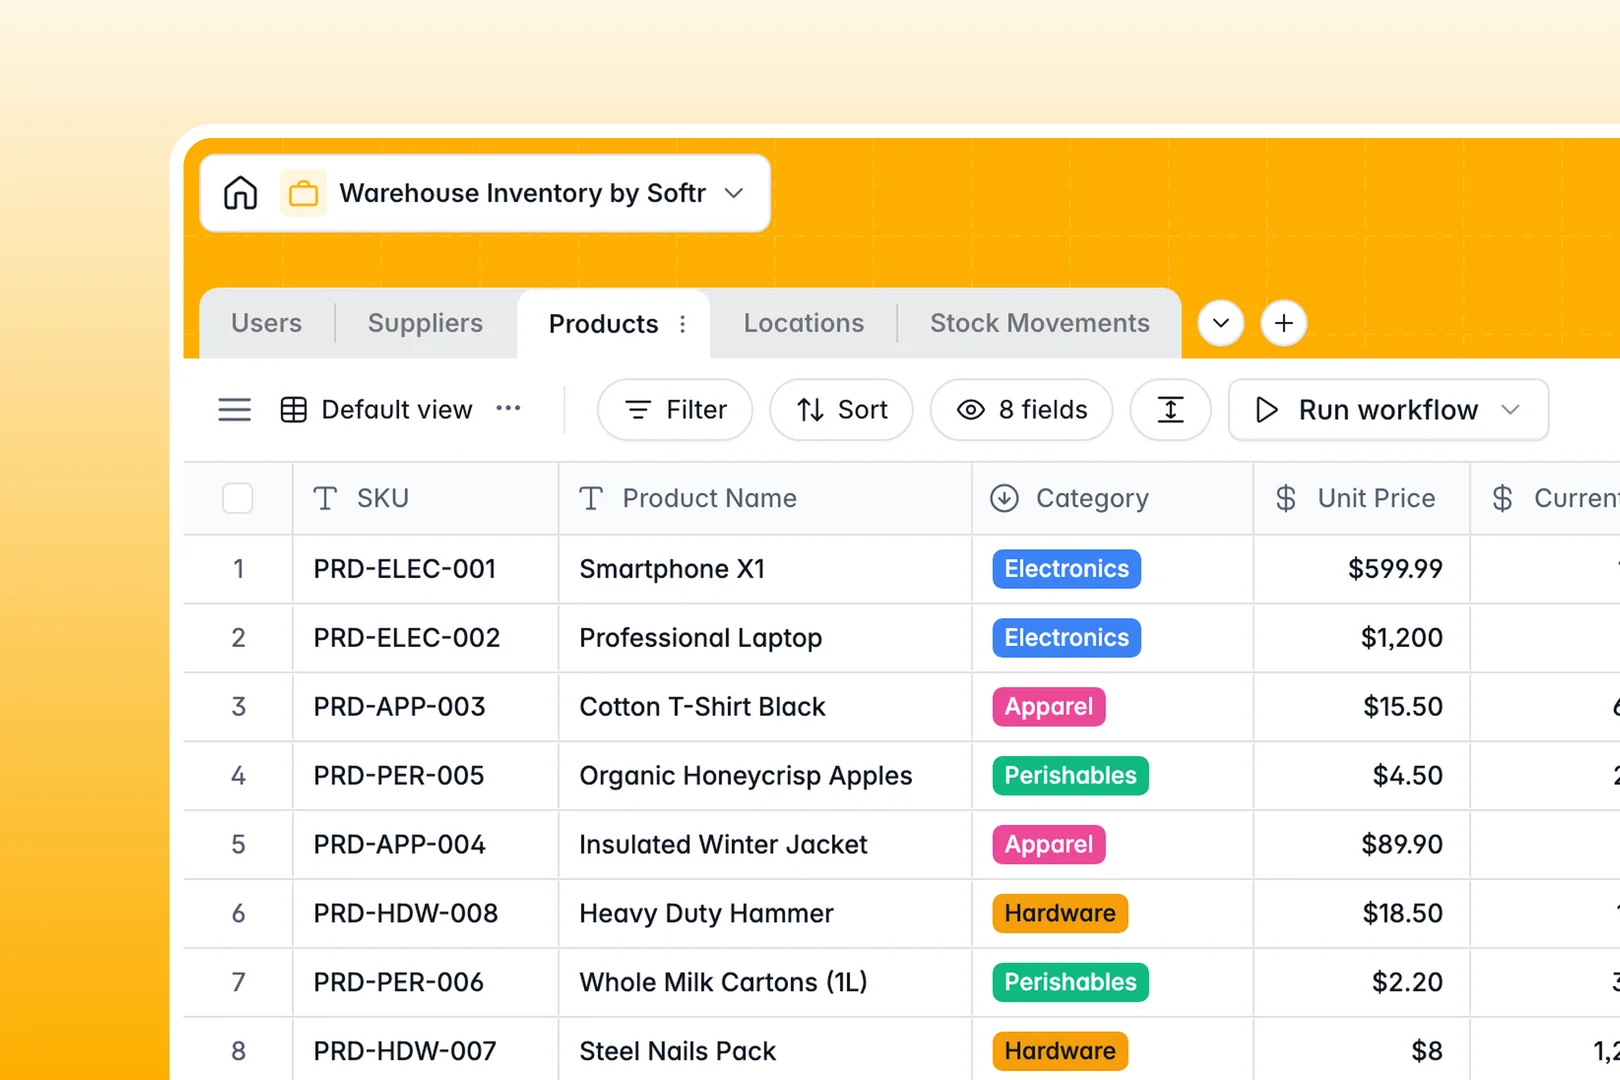Viewport: 1620px width, 1080px height.
Task: Select the Whole Milk Cartons (1L) cell
Action: (x=765, y=983)
